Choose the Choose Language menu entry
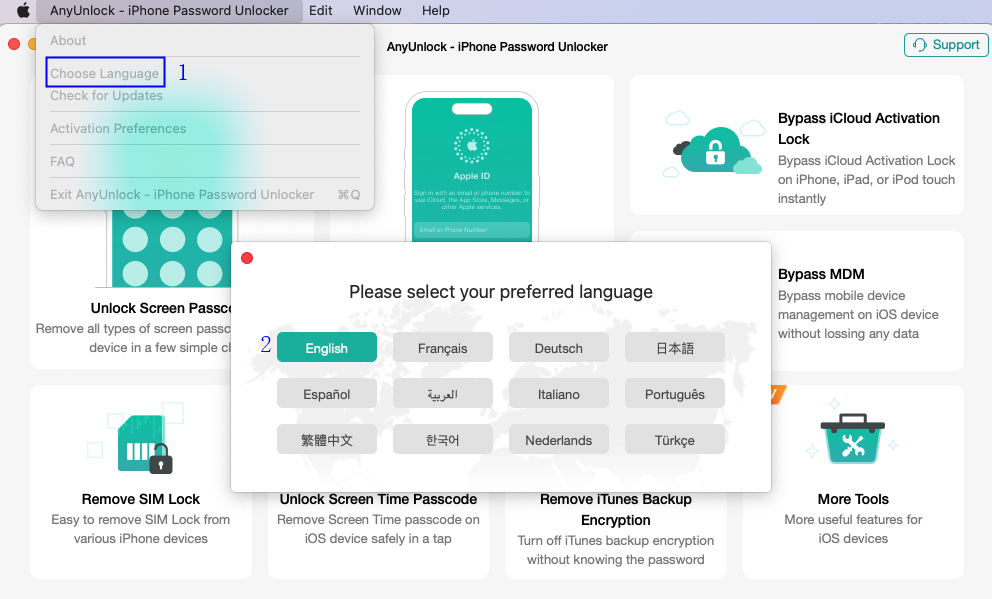This screenshot has height=599, width=992. [x=104, y=73]
